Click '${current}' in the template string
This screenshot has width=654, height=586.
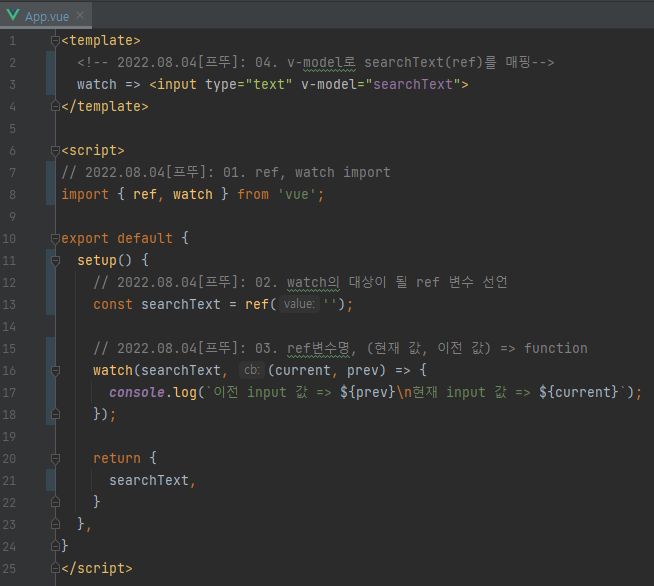tap(579, 392)
